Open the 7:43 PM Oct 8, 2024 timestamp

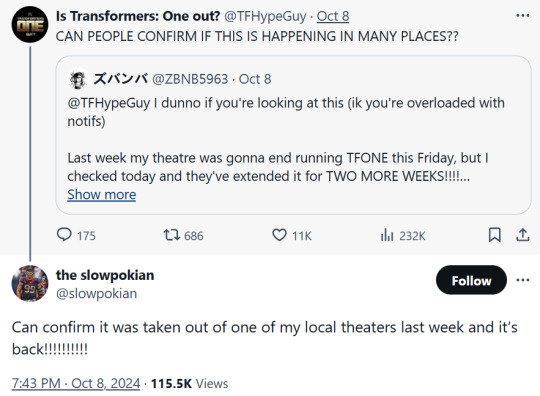pyautogui.click(x=76, y=383)
